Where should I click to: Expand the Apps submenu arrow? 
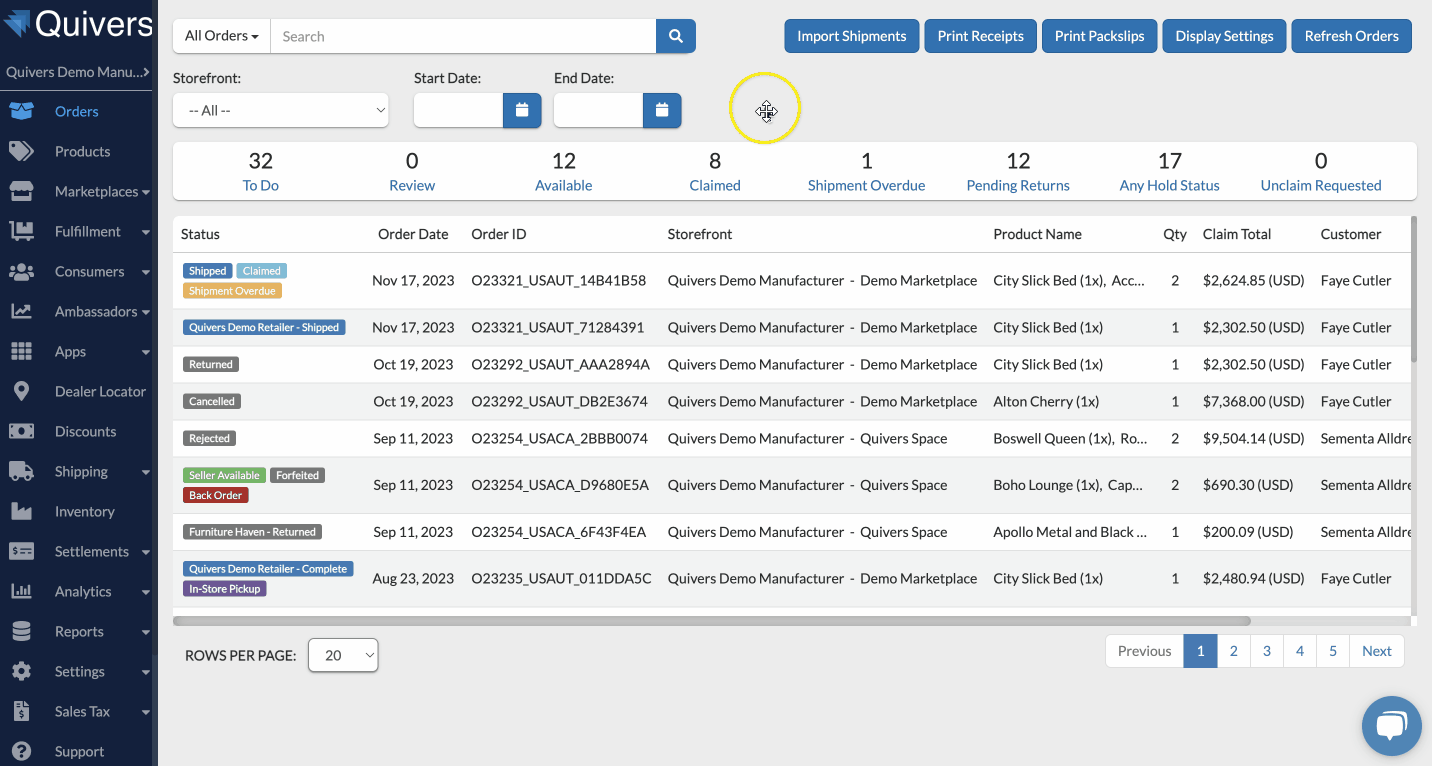pos(146,352)
